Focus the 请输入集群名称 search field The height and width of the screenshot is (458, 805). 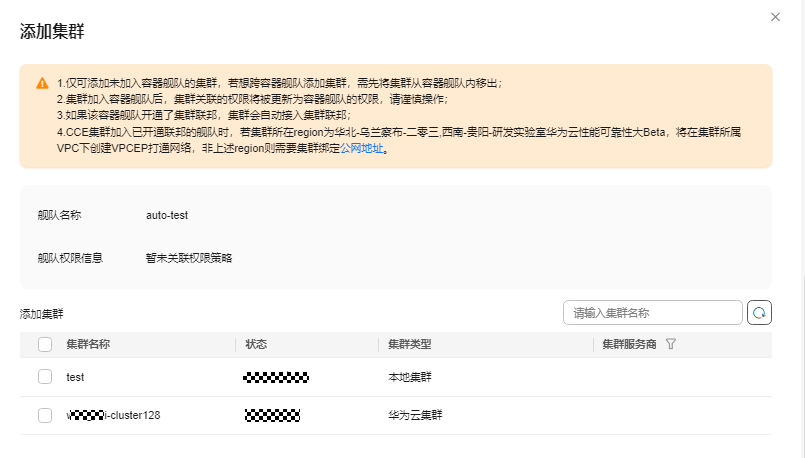(x=653, y=313)
